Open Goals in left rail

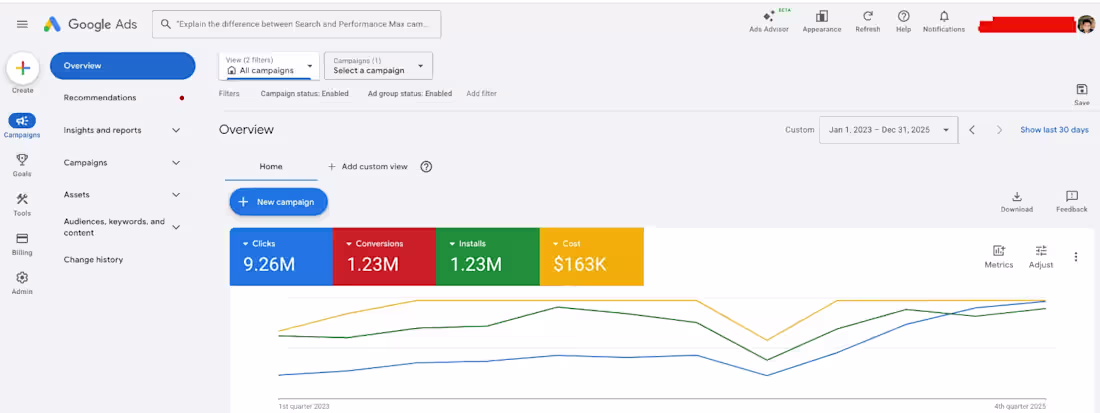point(22,165)
